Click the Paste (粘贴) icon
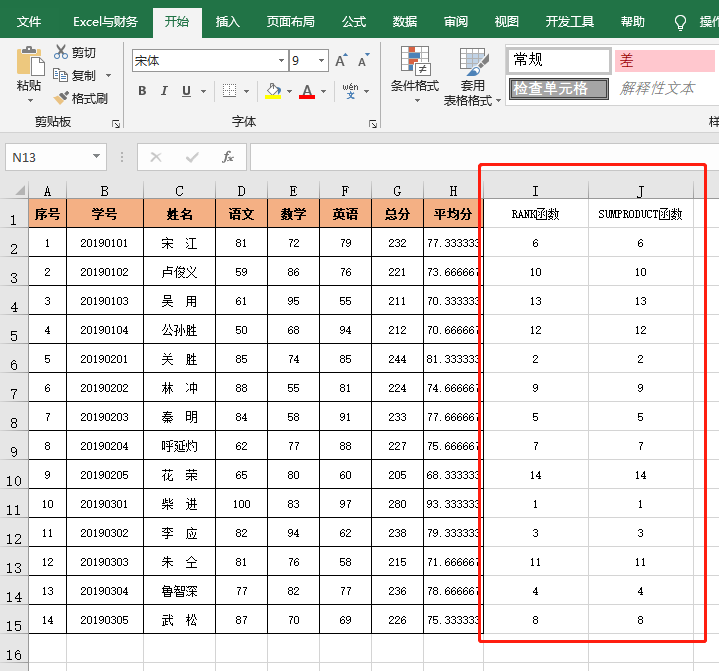719x671 pixels. pyautogui.click(x=29, y=62)
